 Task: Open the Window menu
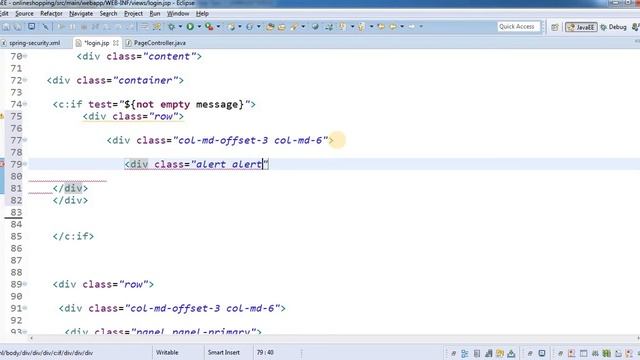pyautogui.click(x=178, y=13)
